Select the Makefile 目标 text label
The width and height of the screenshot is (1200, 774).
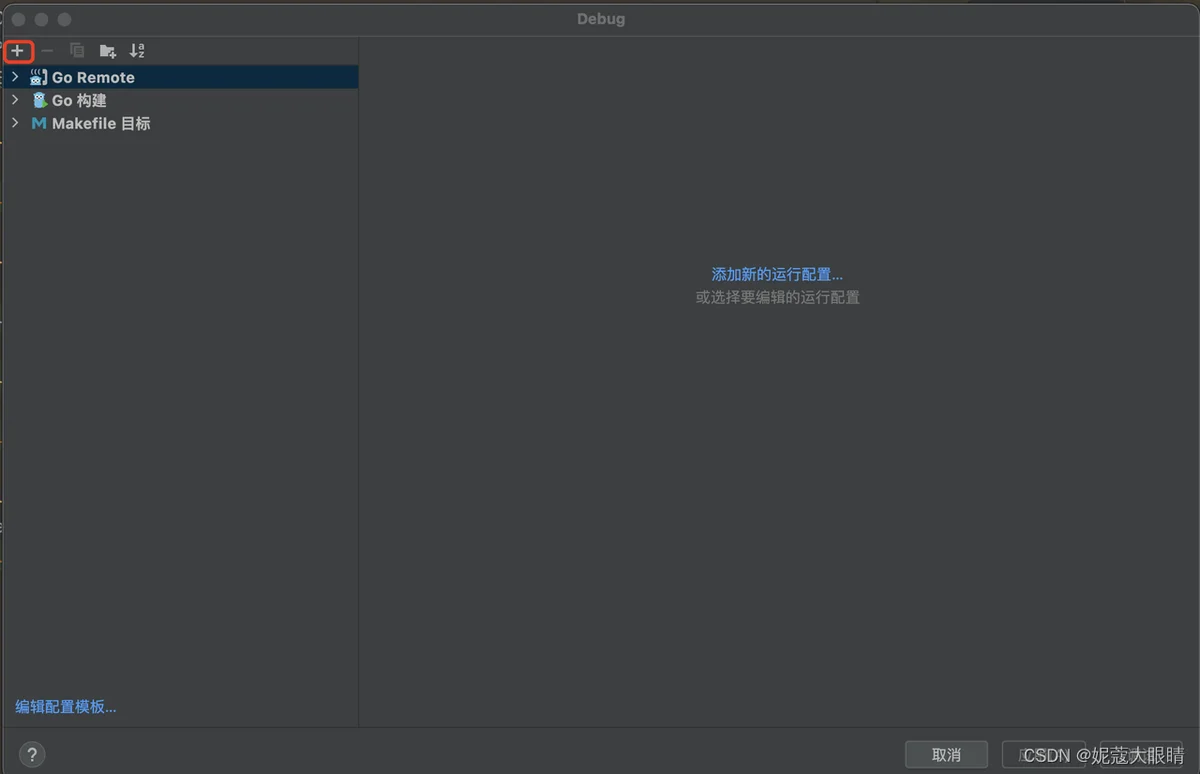pos(101,124)
